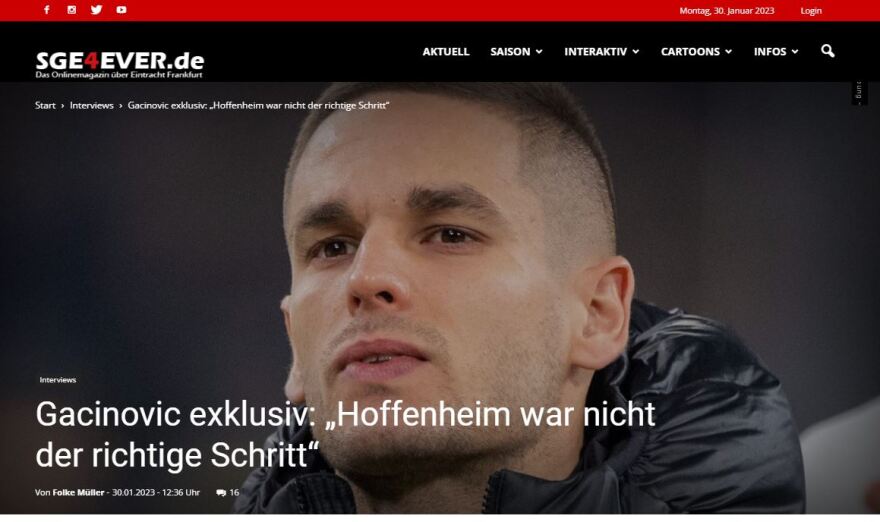Click the SGE4EVER.de site logo

[x=120, y=65]
